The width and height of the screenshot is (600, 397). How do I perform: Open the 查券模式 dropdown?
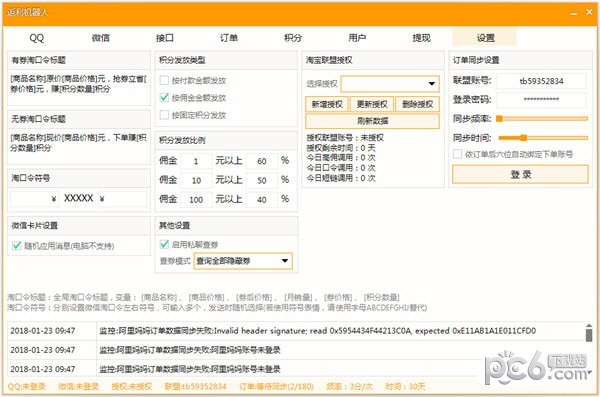(243, 261)
